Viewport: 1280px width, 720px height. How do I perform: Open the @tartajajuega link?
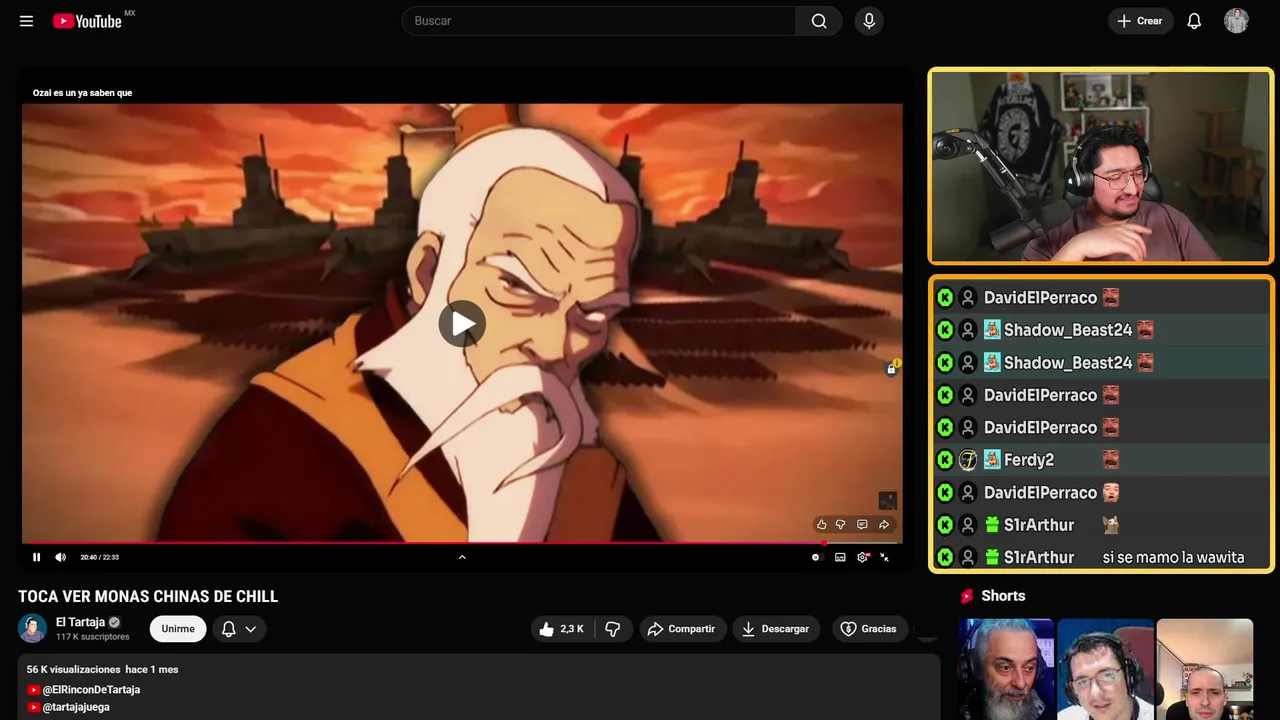pyautogui.click(x=76, y=707)
